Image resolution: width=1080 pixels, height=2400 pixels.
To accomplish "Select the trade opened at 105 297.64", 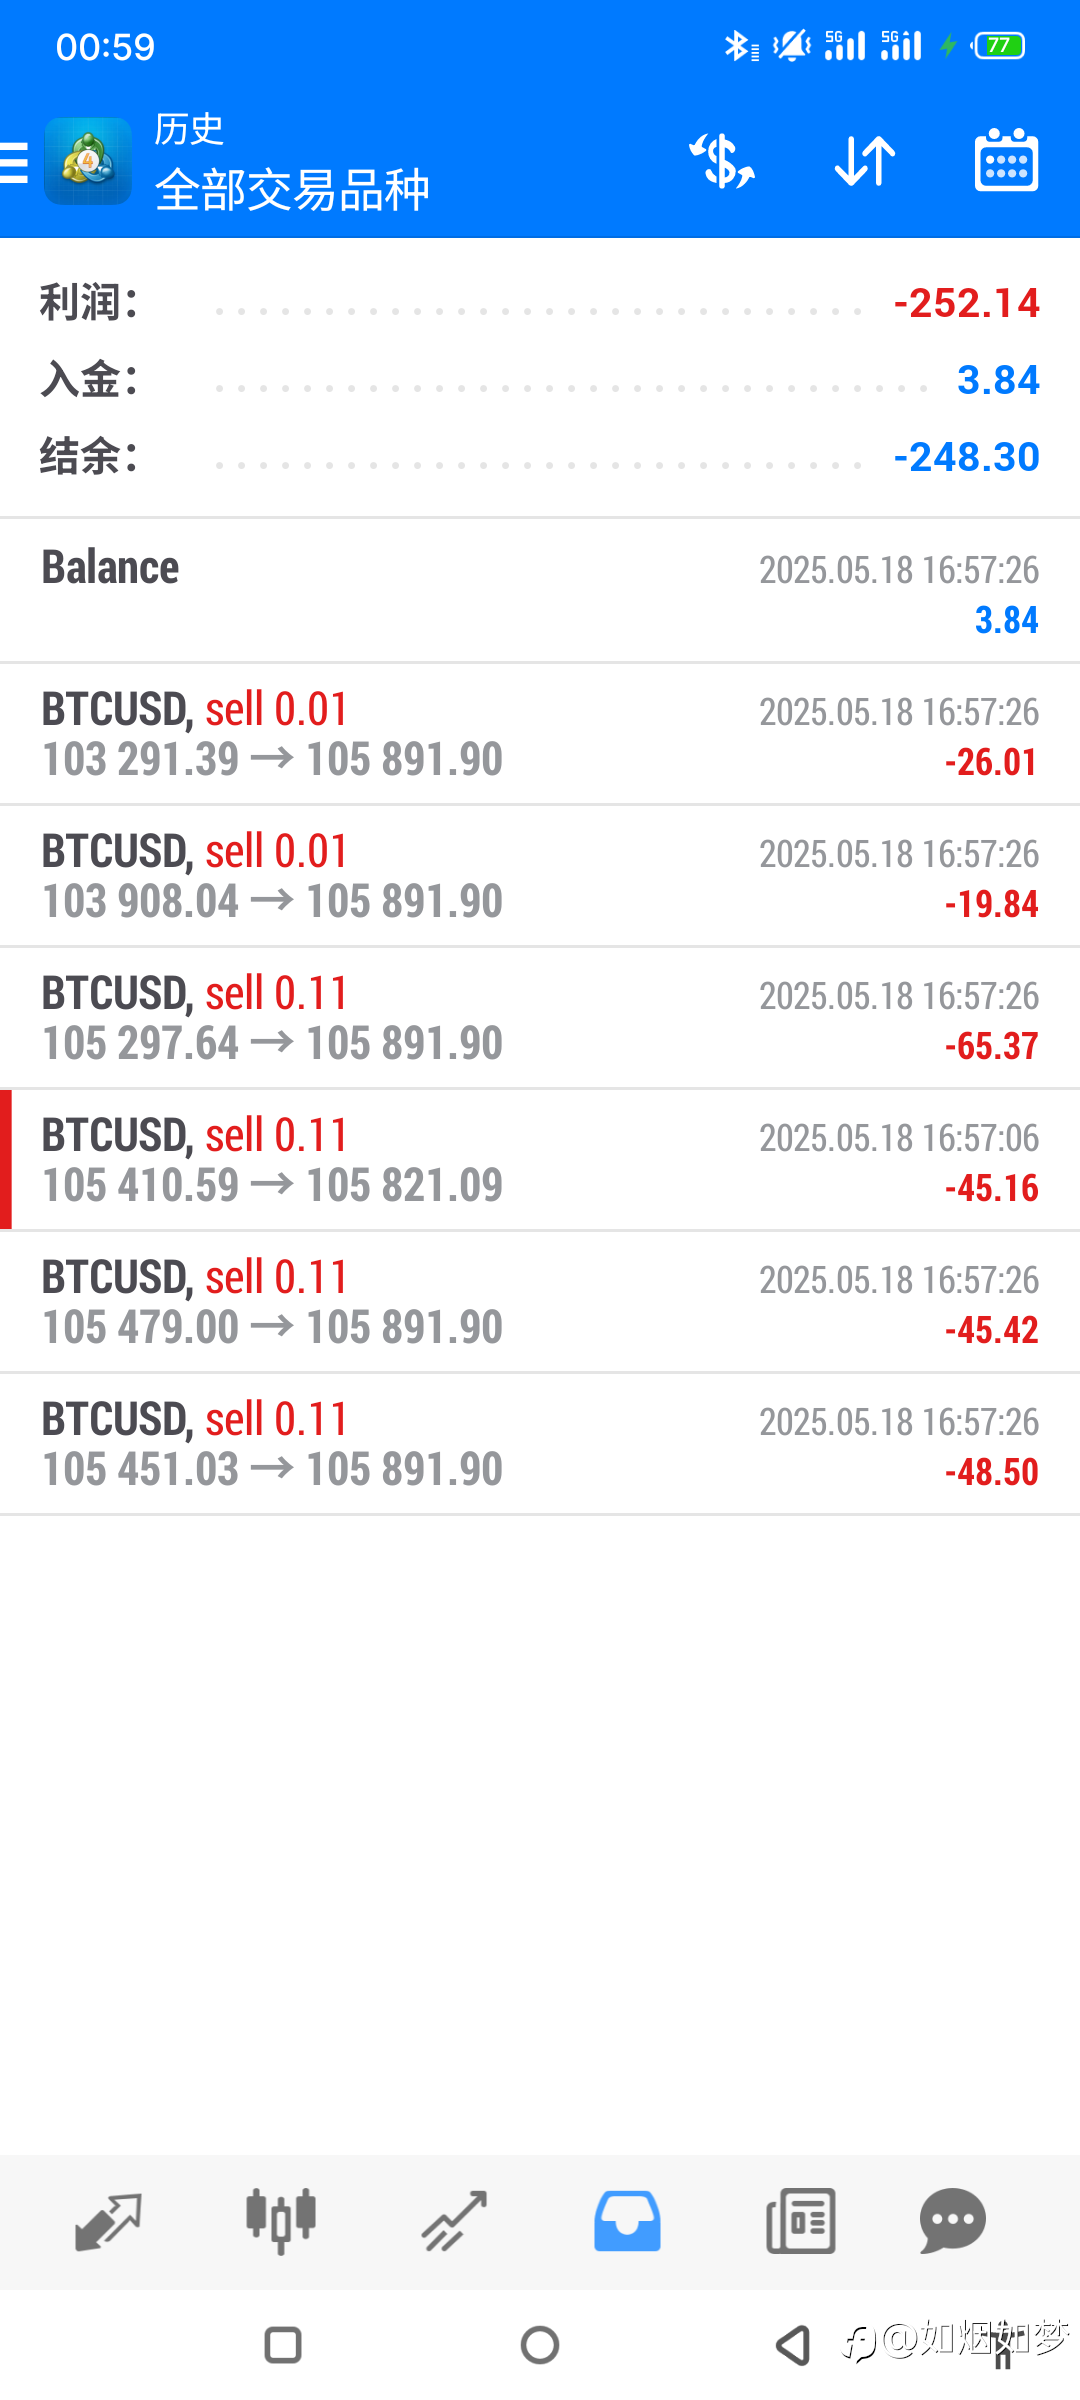I will [540, 1018].
